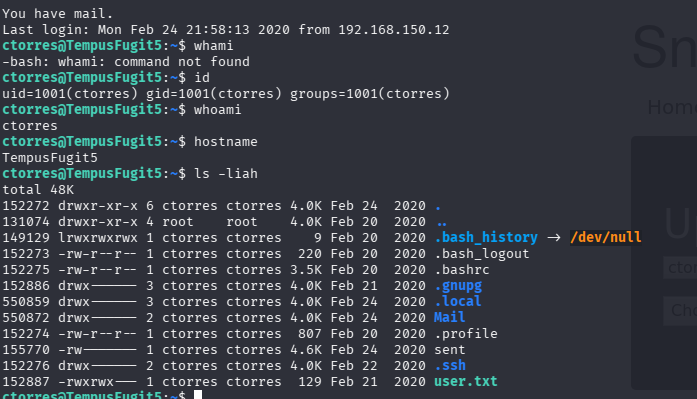Select the 'whoami' command text

coord(218,110)
